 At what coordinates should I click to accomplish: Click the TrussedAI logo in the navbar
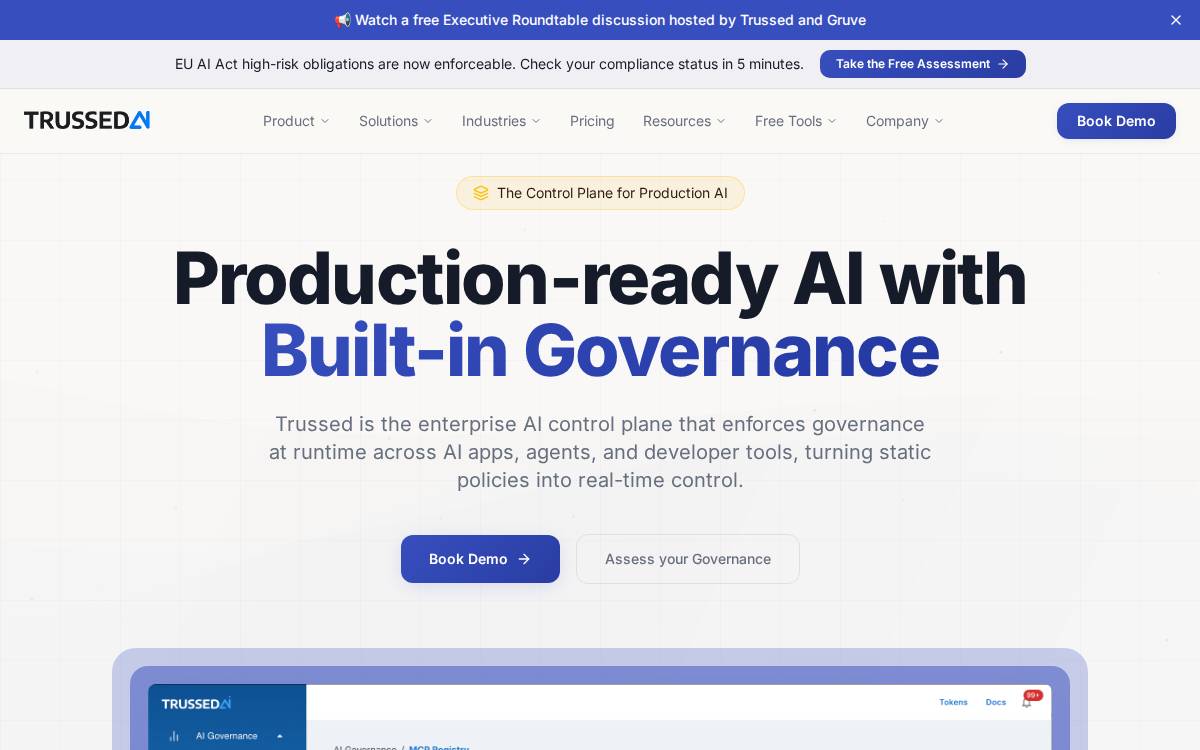[x=87, y=121]
